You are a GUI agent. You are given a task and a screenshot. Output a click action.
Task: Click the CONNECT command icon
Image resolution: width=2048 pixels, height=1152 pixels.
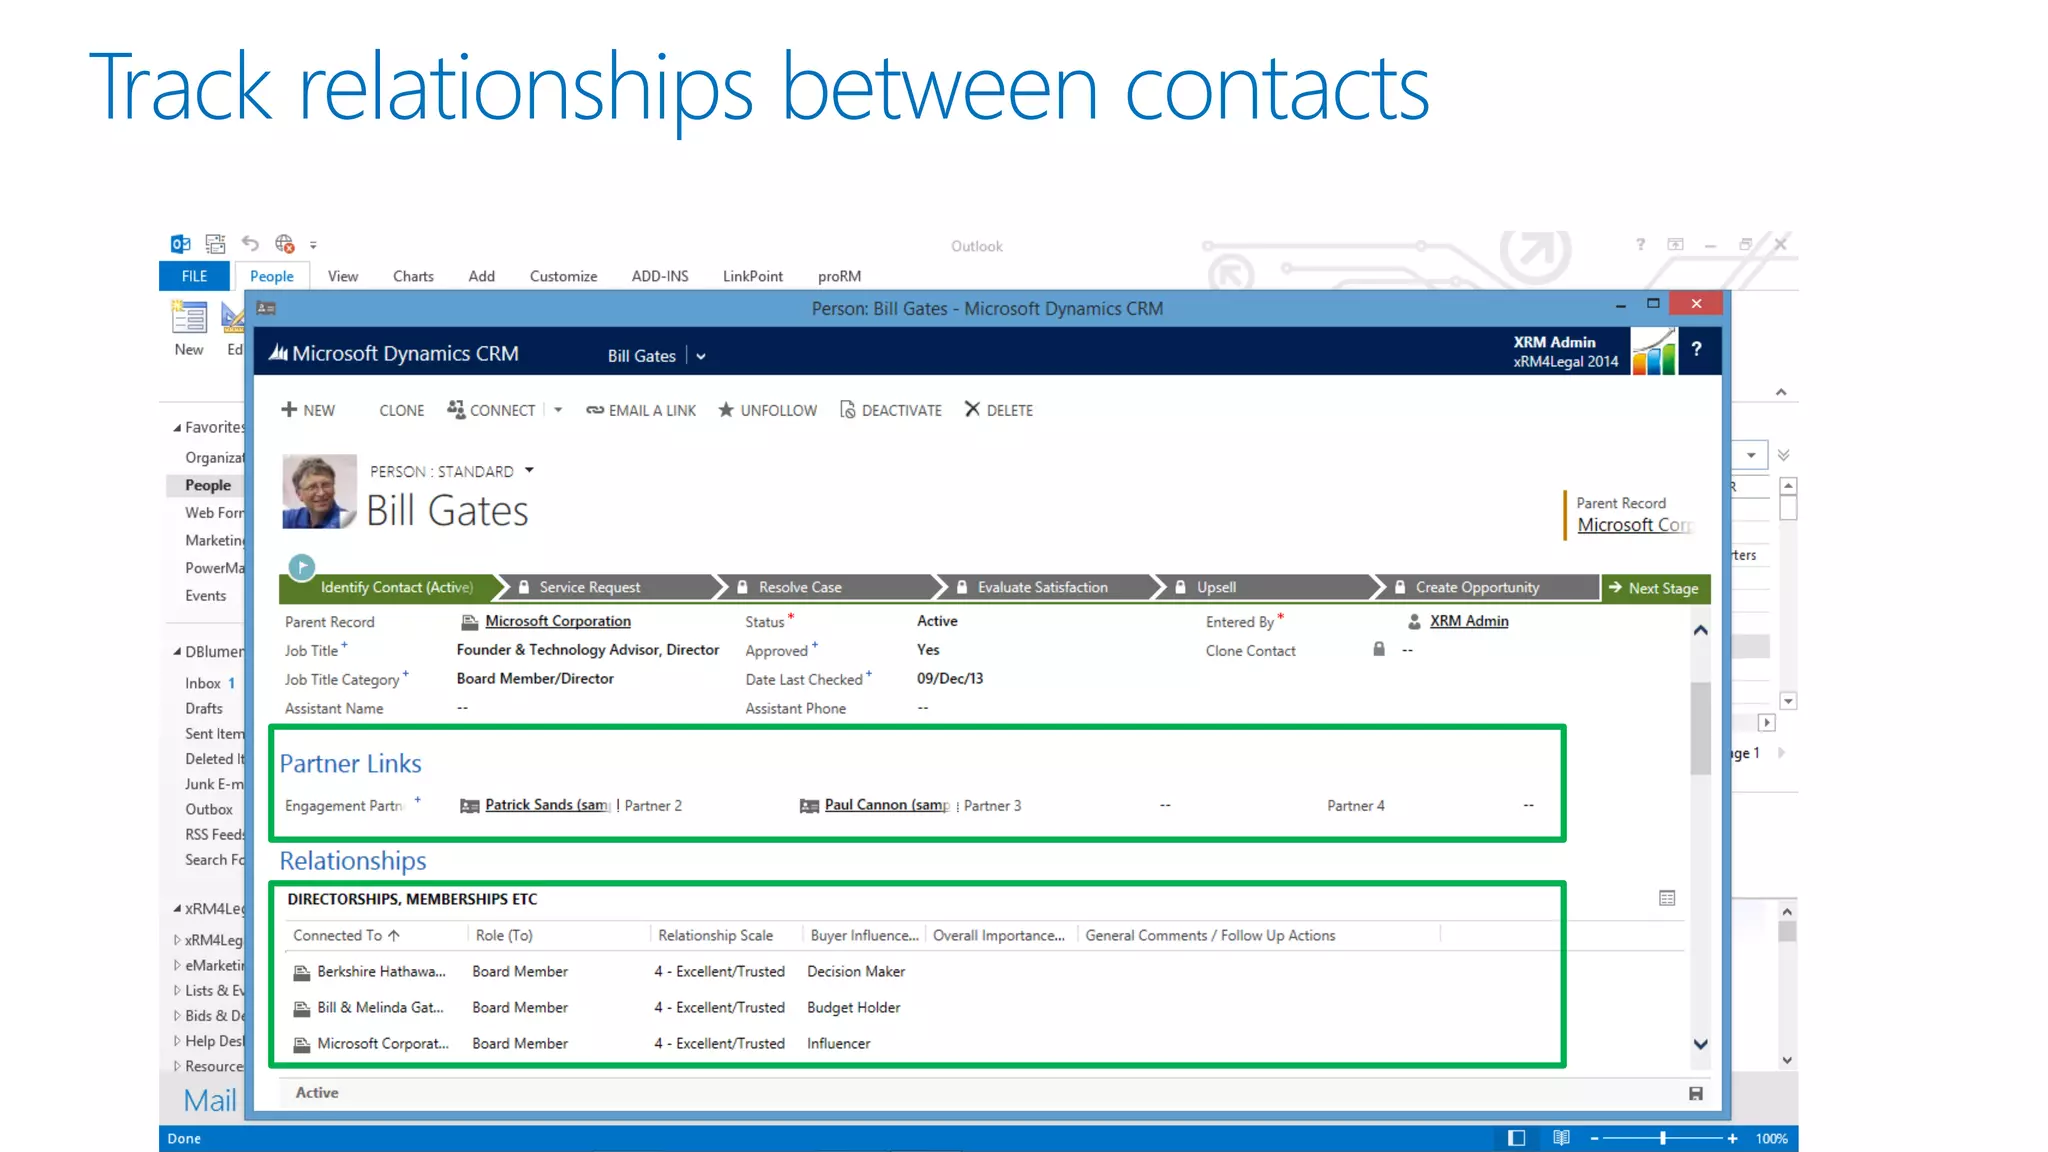tap(456, 409)
